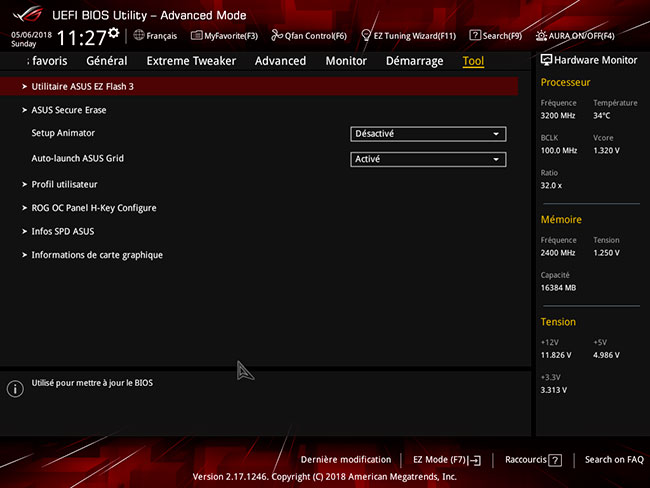
Task: Open MyFavorite(F3) from the top toolbar
Action: [x=198, y=36]
